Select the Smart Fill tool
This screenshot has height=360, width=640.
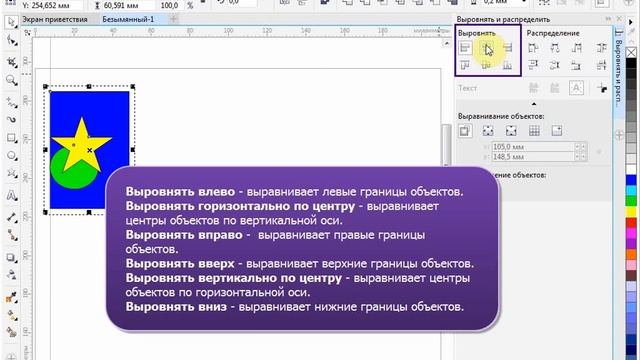tap(11, 333)
